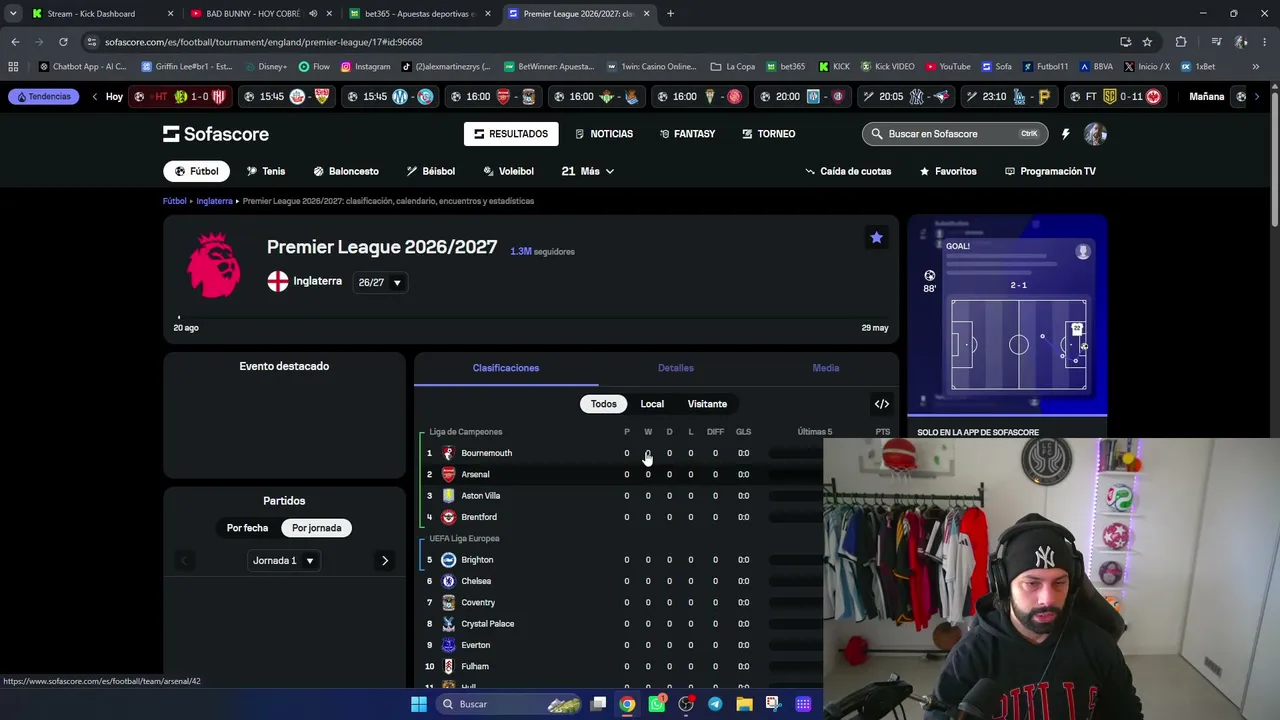1280x720 pixels.
Task: Toggle the Tendencias pill in the scores bar
Action: click(43, 97)
